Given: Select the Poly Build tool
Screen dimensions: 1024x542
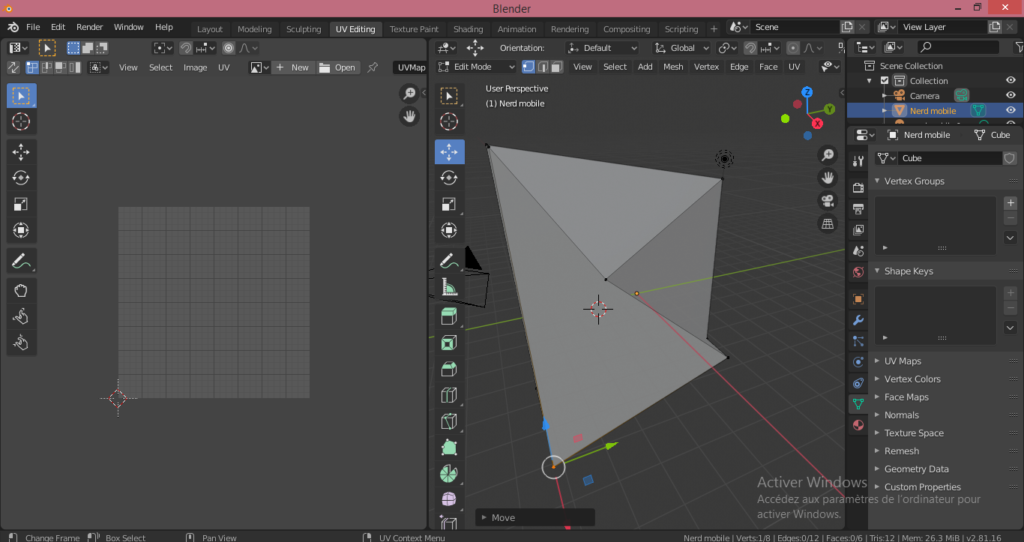Looking at the screenshot, I should point(449,447).
